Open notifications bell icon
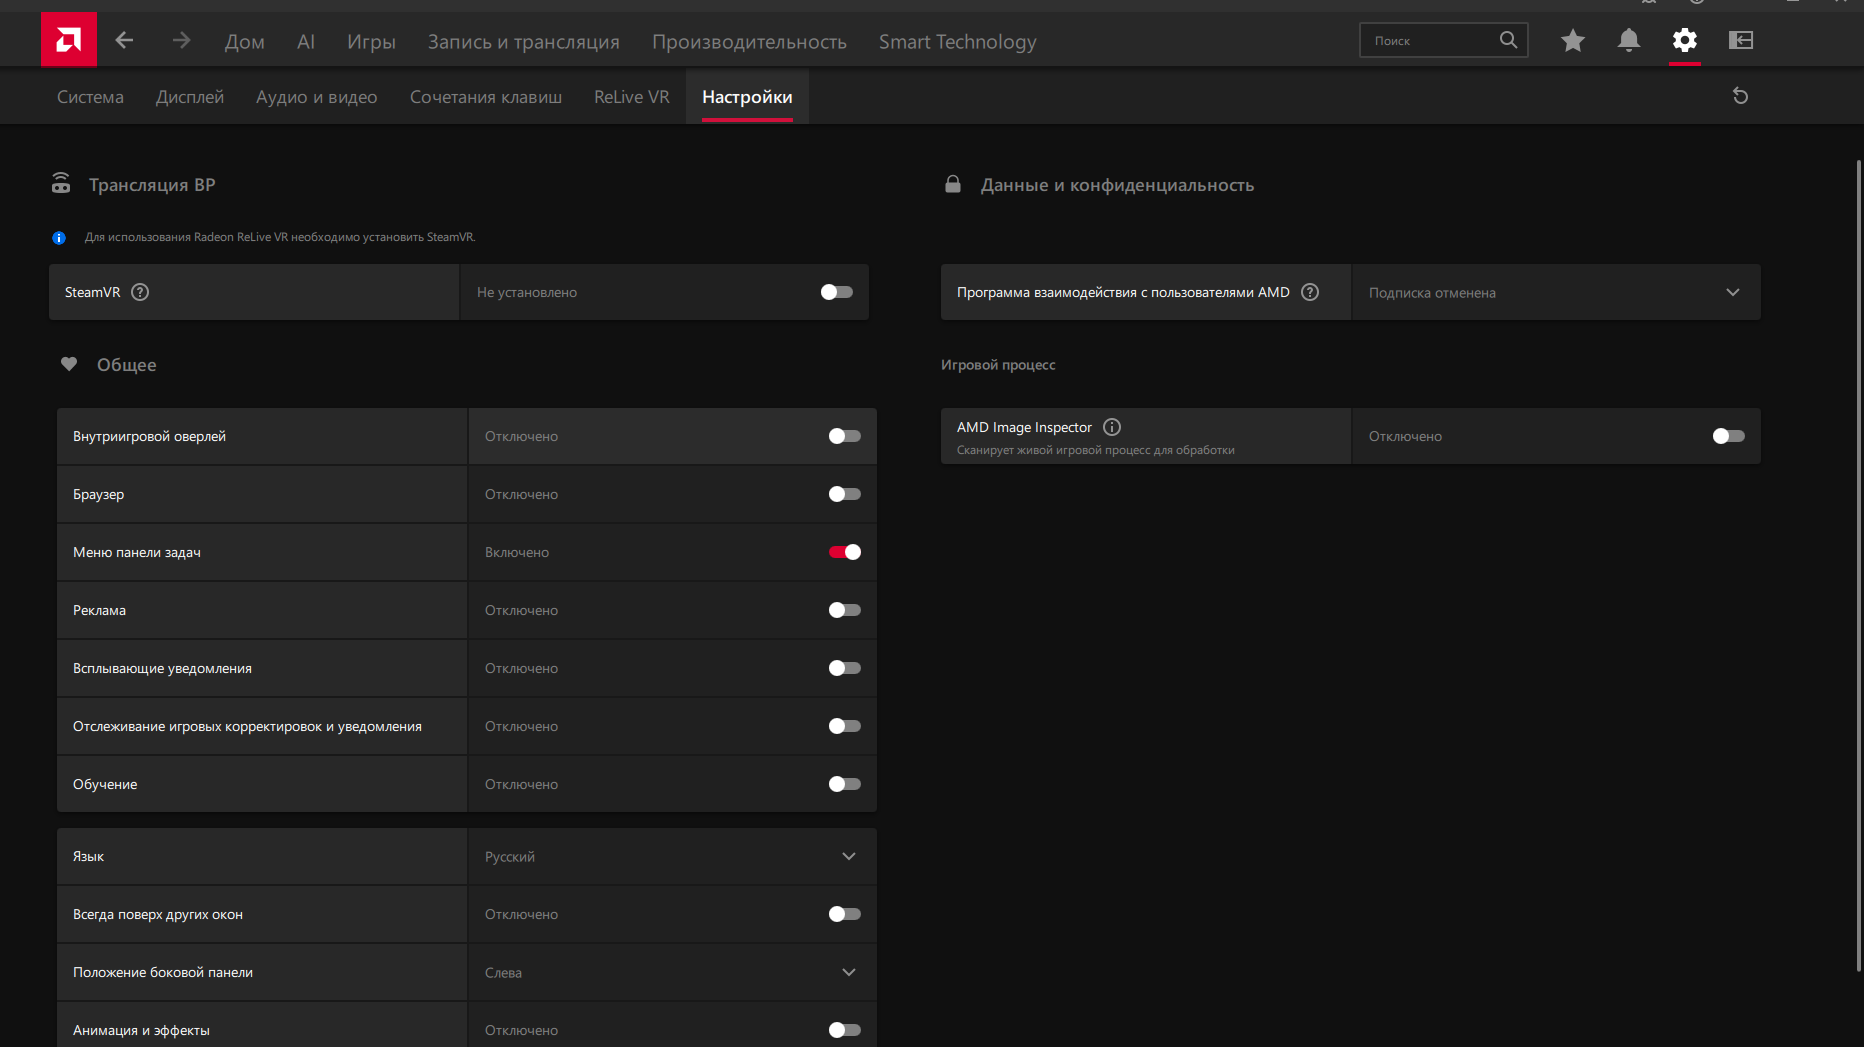 click(x=1629, y=40)
